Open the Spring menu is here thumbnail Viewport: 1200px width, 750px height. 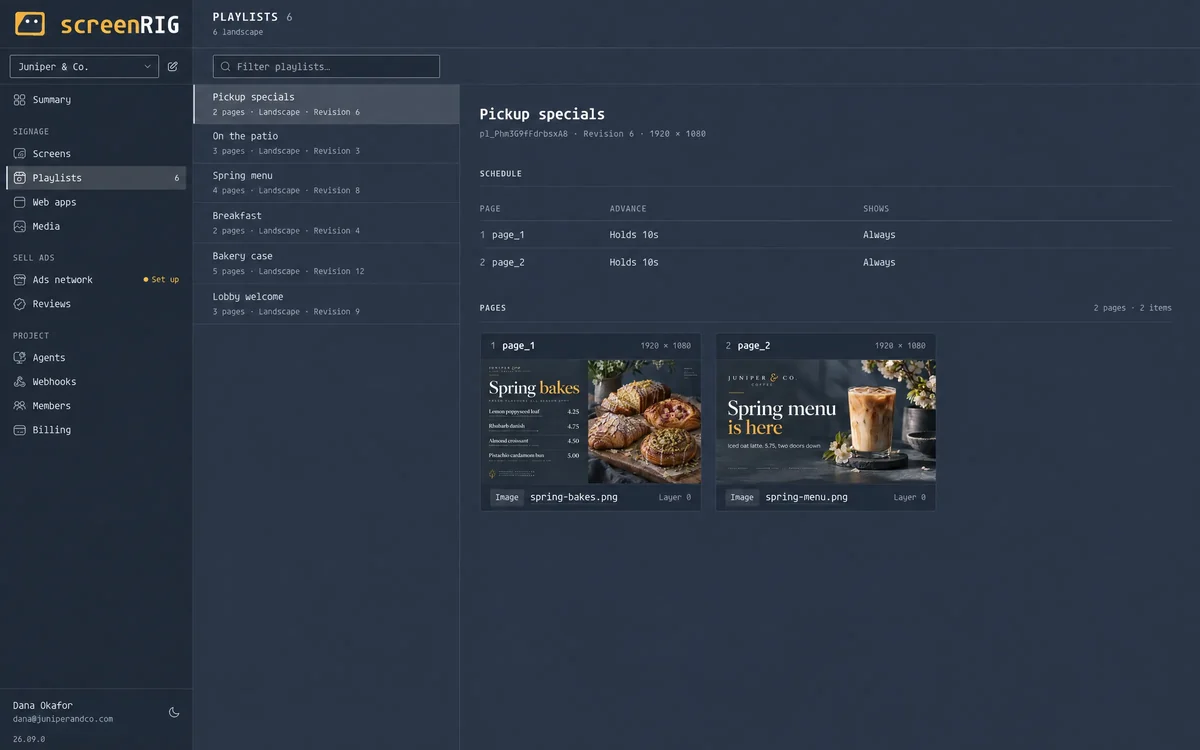click(826, 421)
